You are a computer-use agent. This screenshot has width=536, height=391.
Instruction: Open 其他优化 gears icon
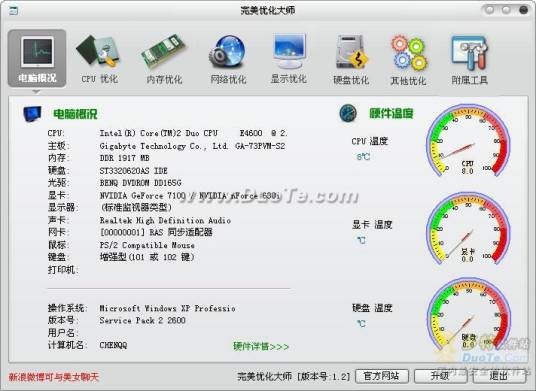point(409,53)
